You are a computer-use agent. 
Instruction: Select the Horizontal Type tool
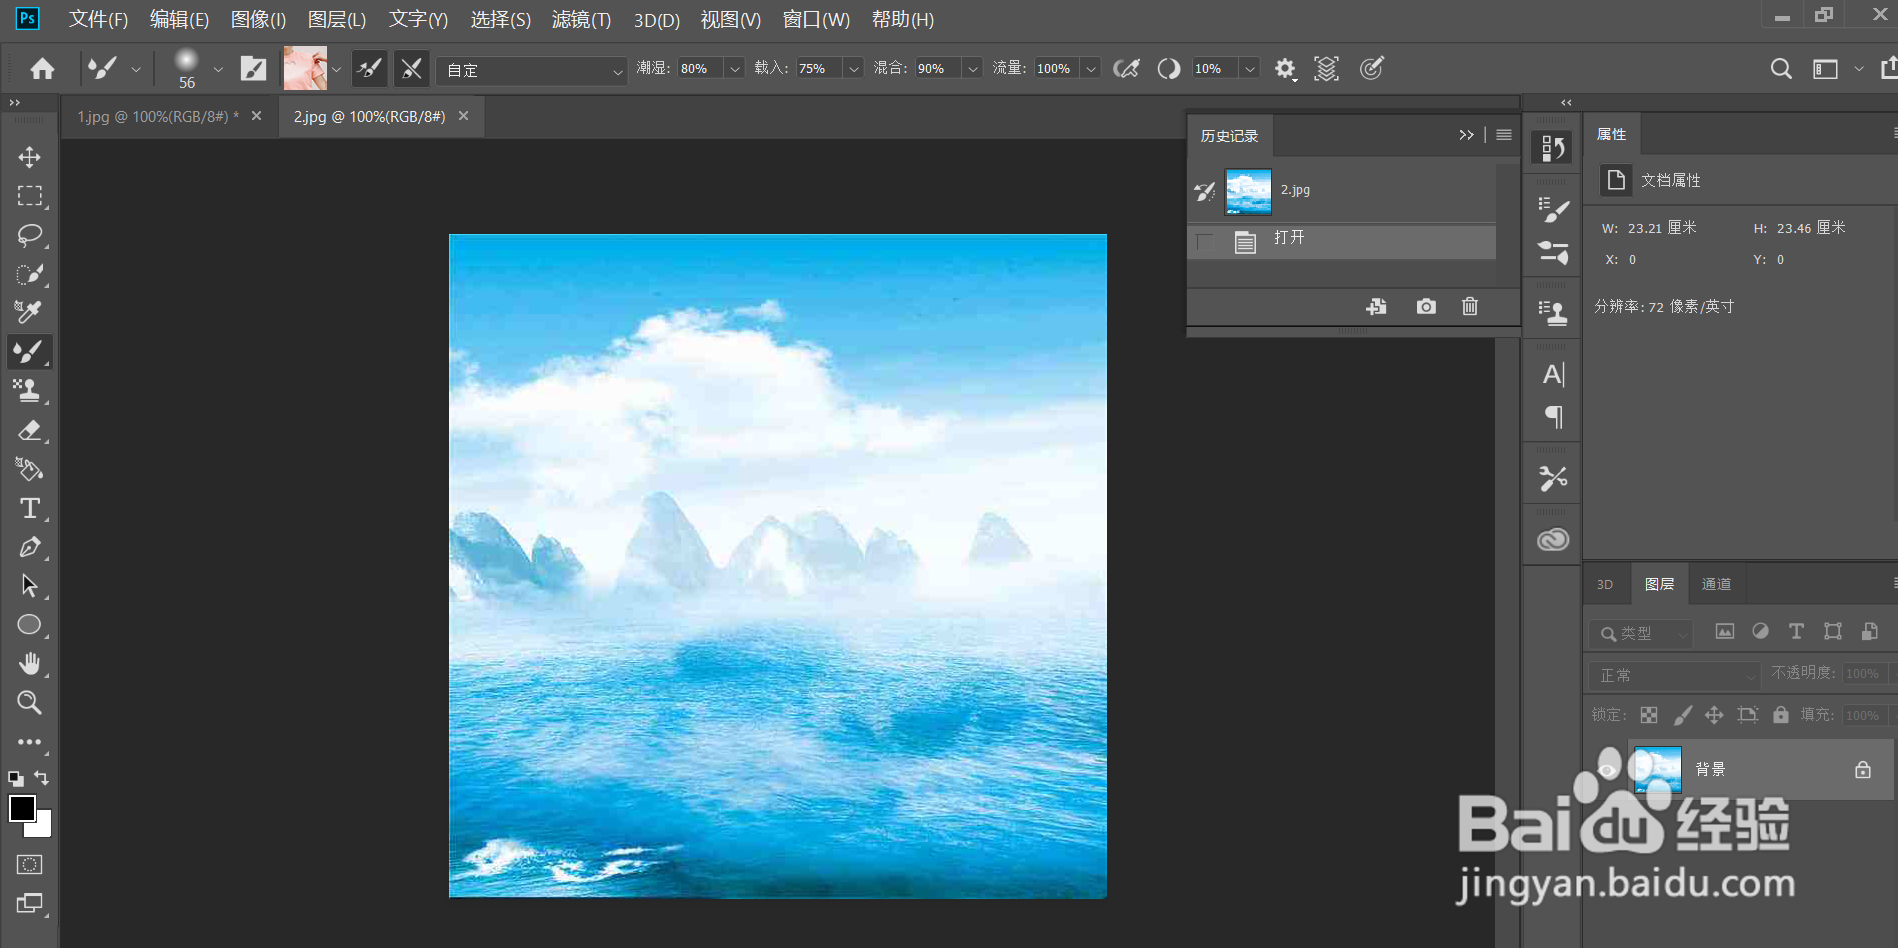(x=29, y=508)
